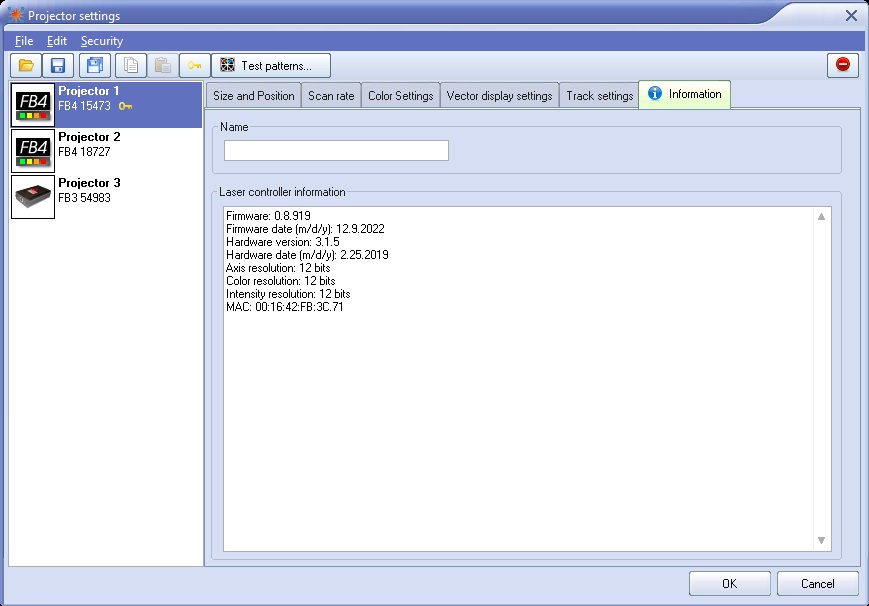Click the red remove icon button
The image size is (869, 606).
pos(842,65)
